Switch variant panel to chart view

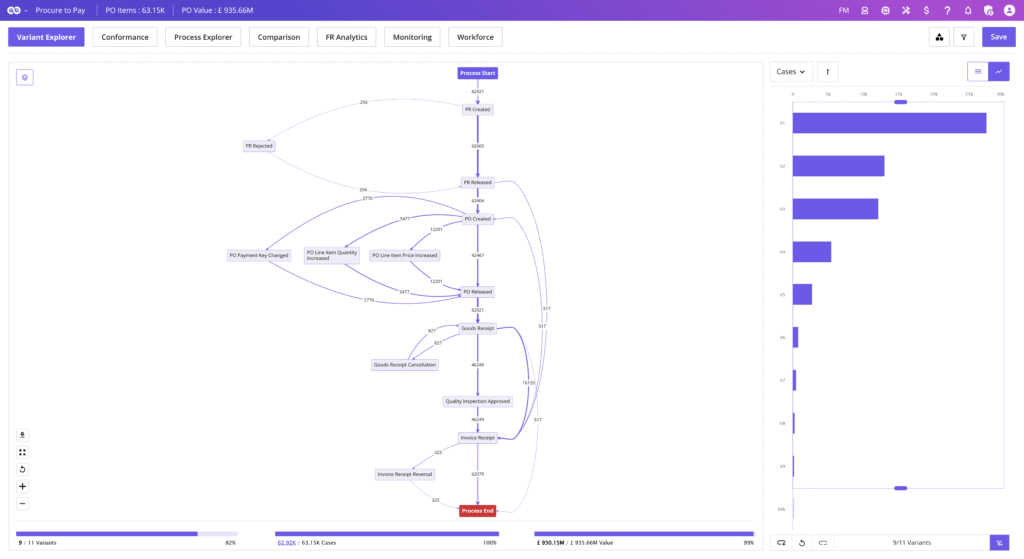tap(998, 72)
